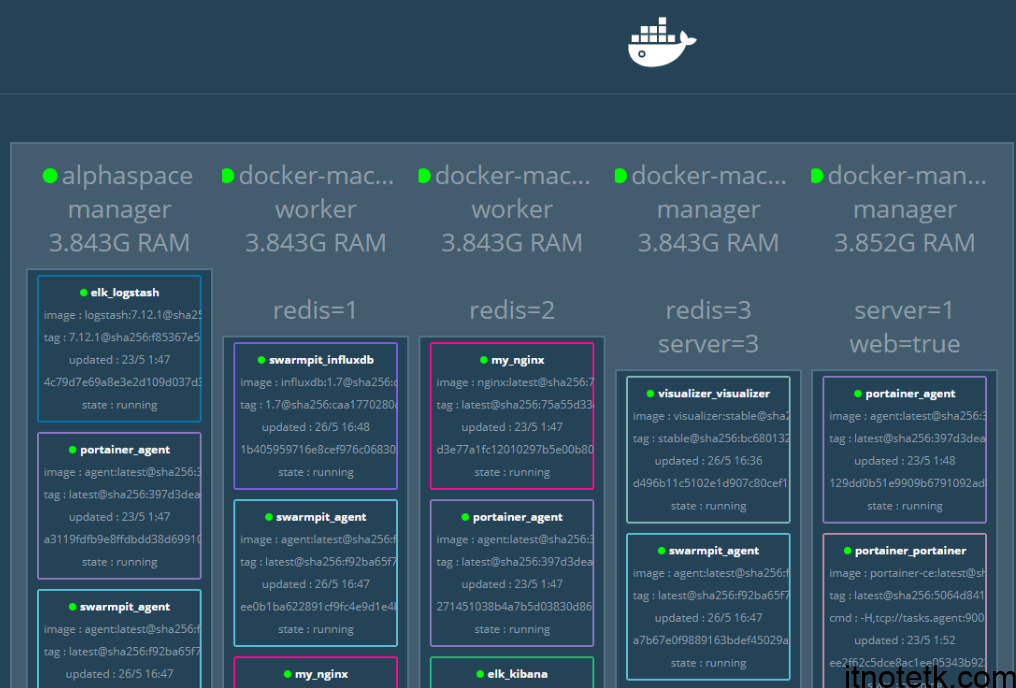1016x688 pixels.
Task: Click the Docker whale logo
Action: (x=662, y=42)
